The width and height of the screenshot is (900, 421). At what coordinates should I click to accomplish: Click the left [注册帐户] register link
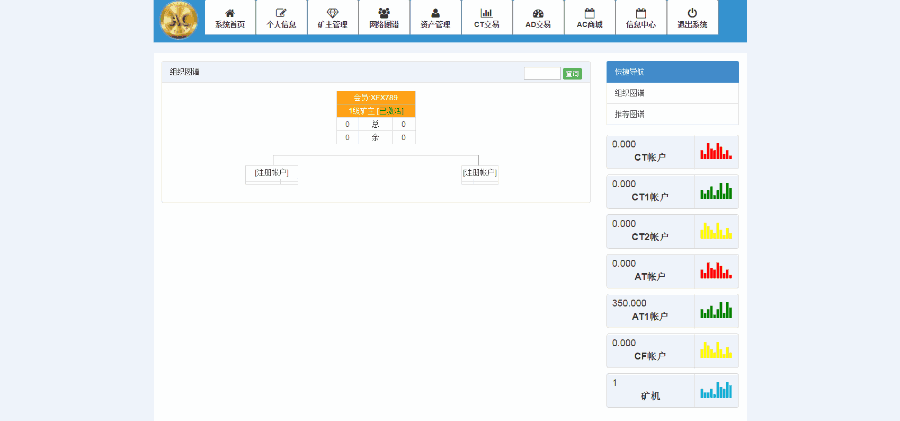point(271,173)
